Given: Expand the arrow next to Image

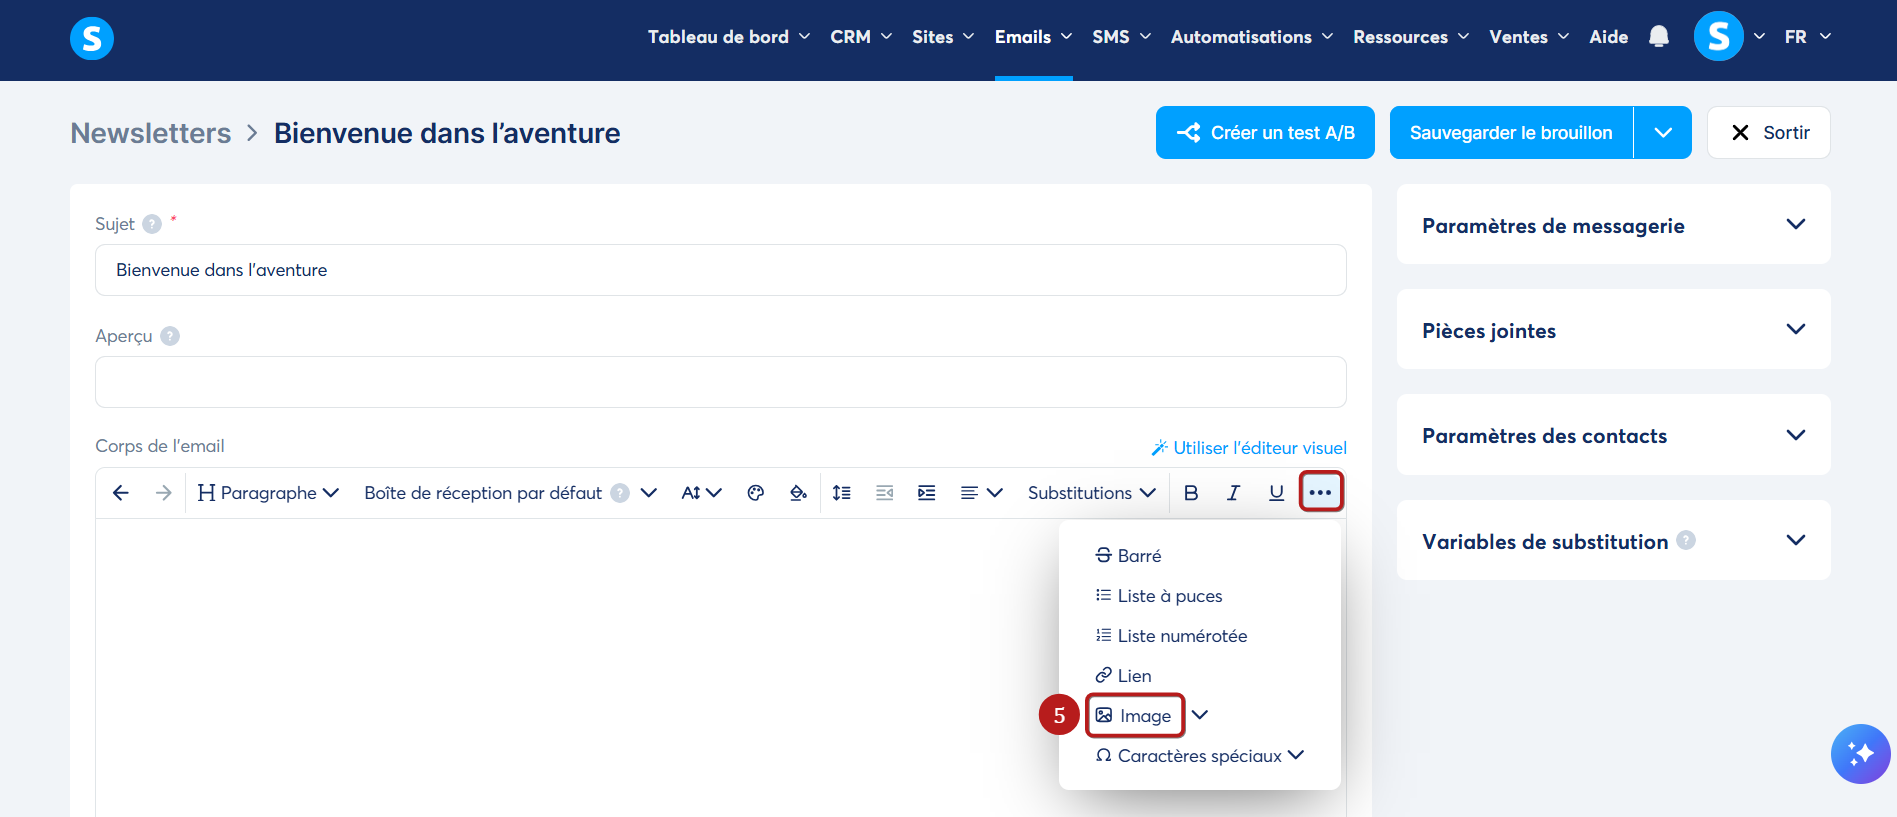Looking at the screenshot, I should tap(1200, 715).
